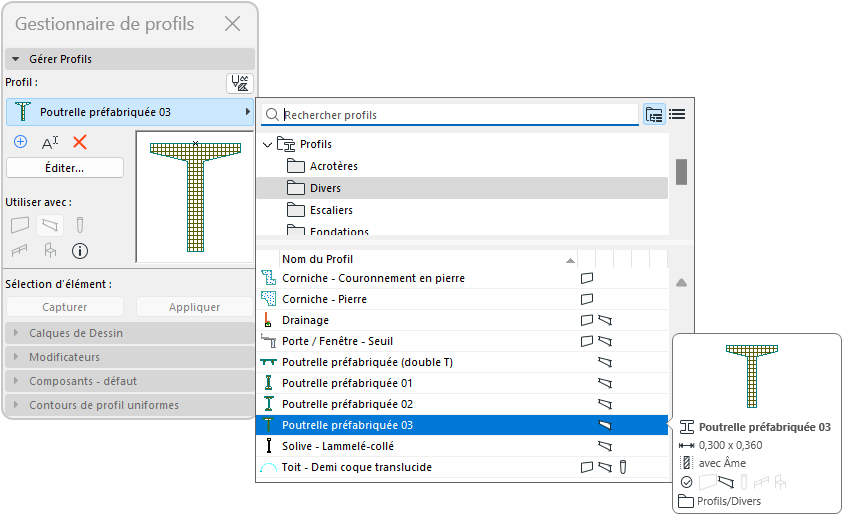The height and width of the screenshot is (515, 843).
Task: Select Corniche - Couronnement en pierre profile
Action: tap(462, 278)
